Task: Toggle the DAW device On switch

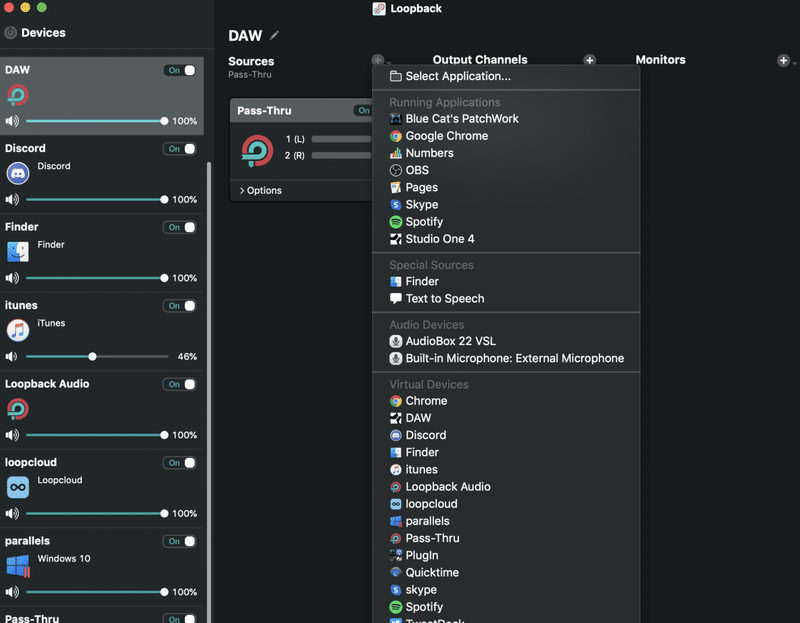Action: (x=180, y=70)
